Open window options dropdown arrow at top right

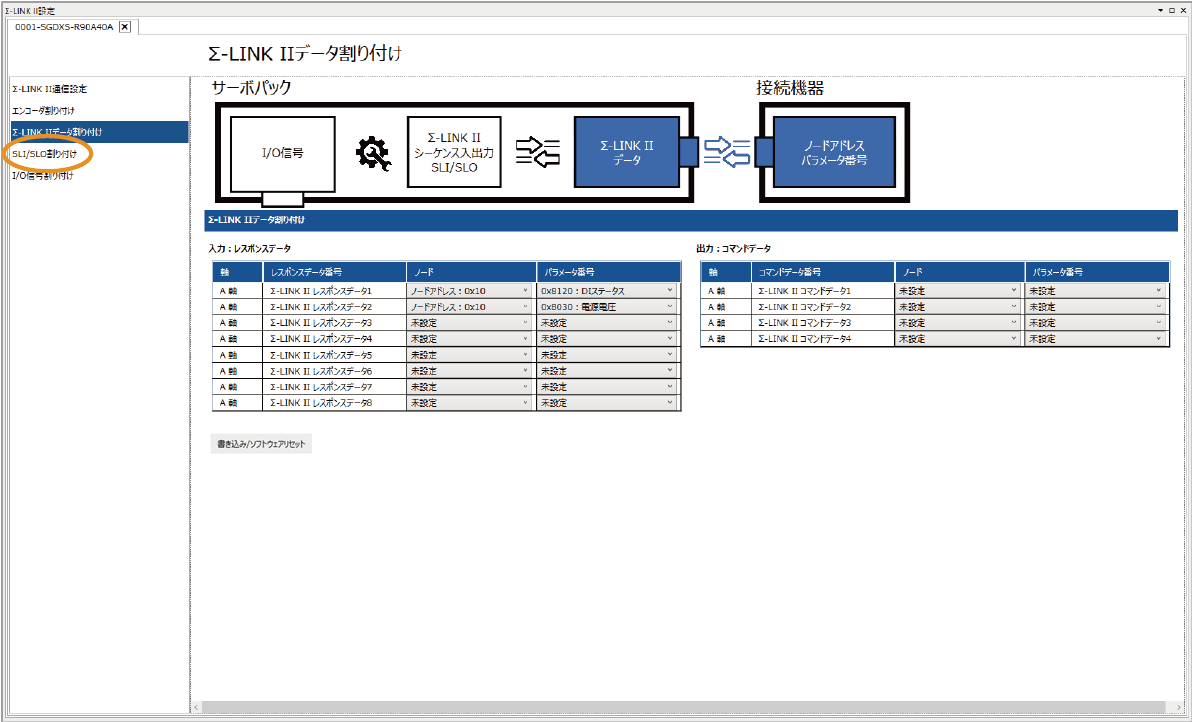(1160, 9)
